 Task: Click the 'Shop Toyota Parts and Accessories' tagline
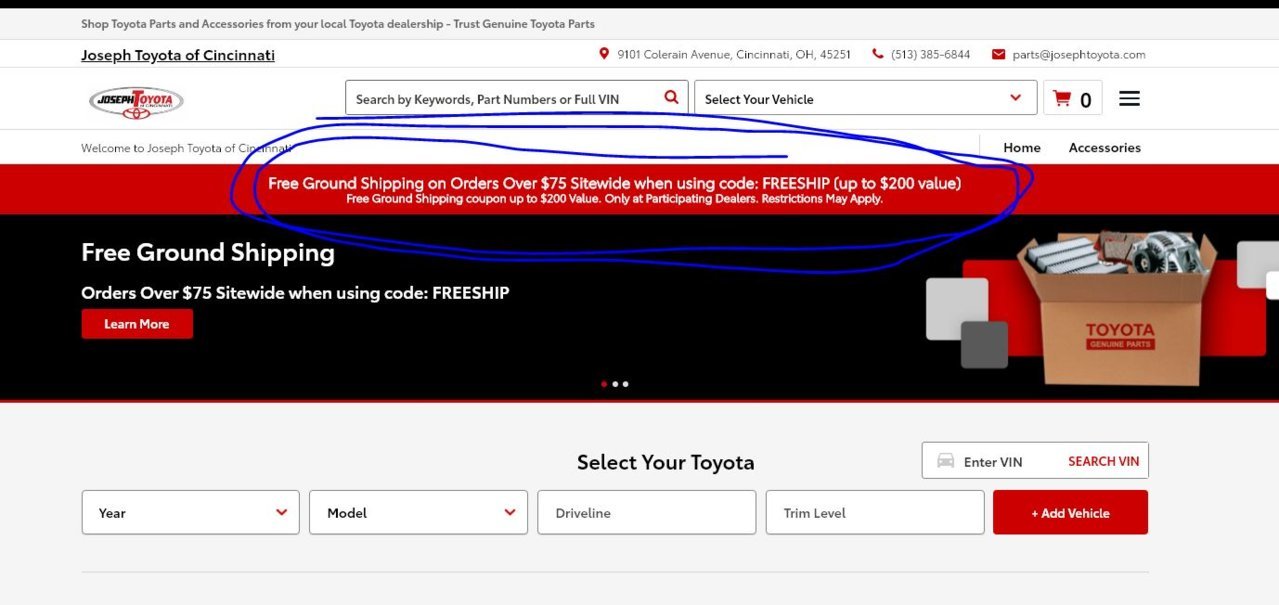[338, 24]
